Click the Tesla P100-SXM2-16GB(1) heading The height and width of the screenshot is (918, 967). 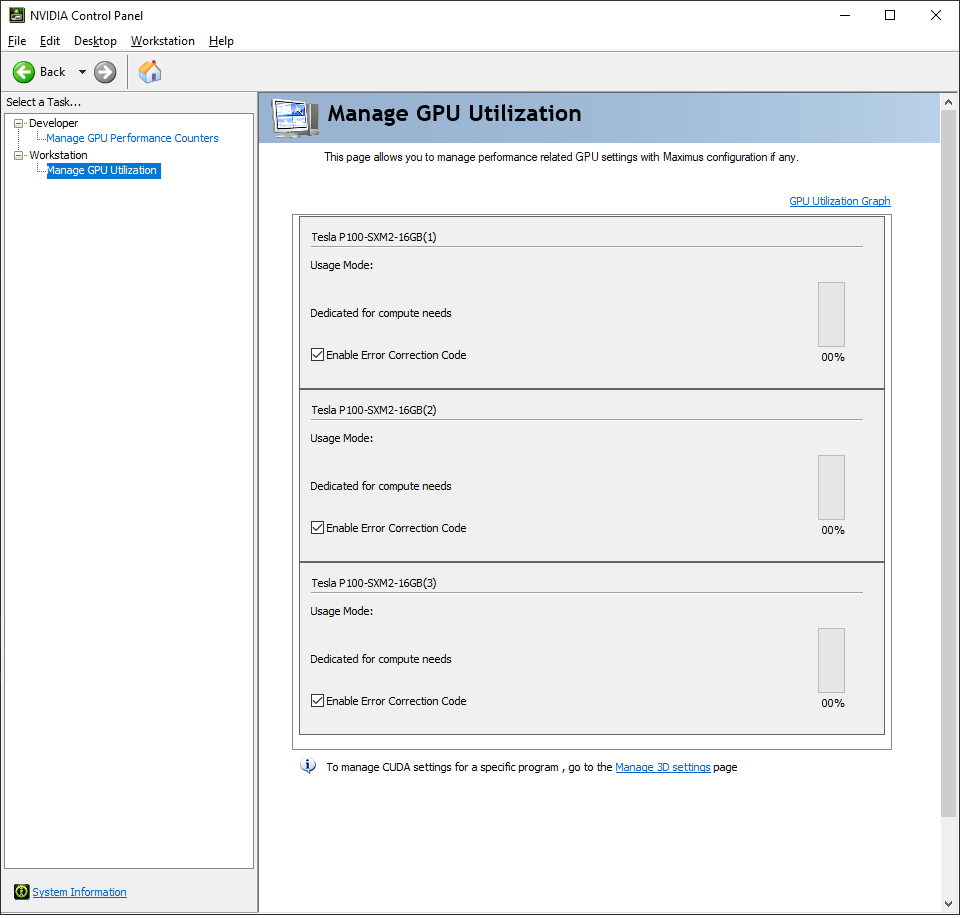[x=376, y=239]
